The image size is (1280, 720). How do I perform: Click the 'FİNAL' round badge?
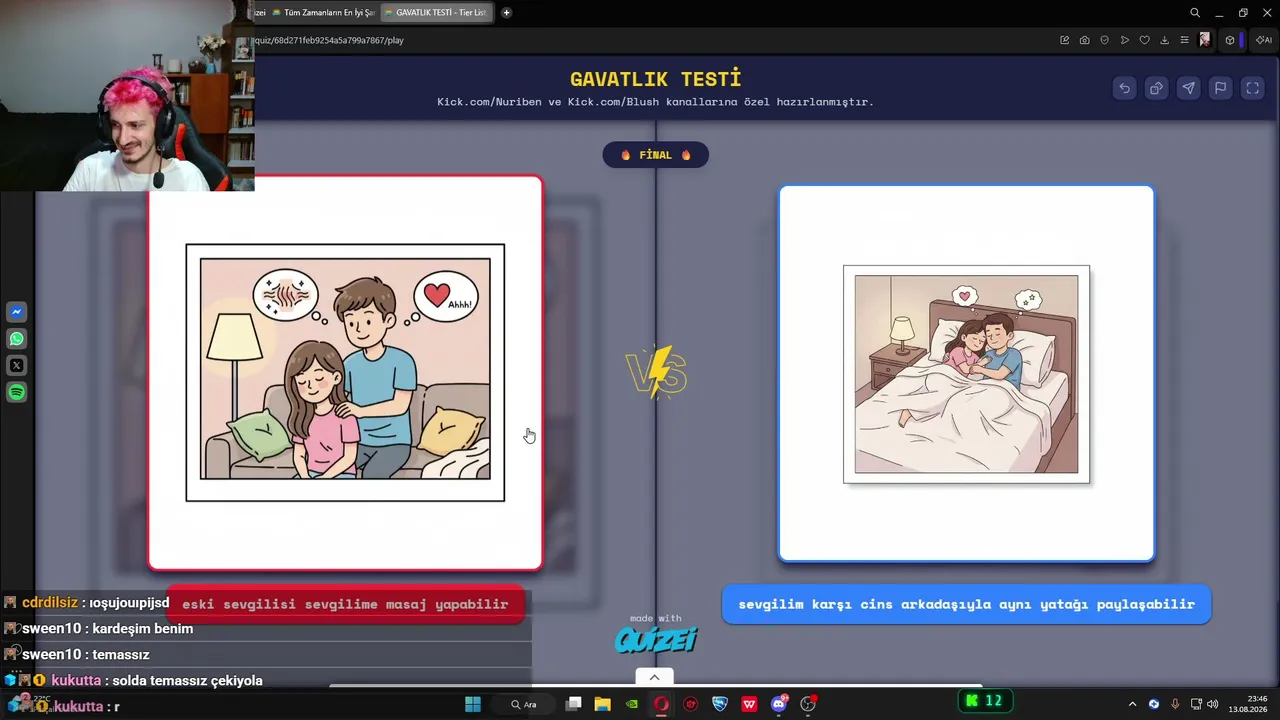click(655, 155)
